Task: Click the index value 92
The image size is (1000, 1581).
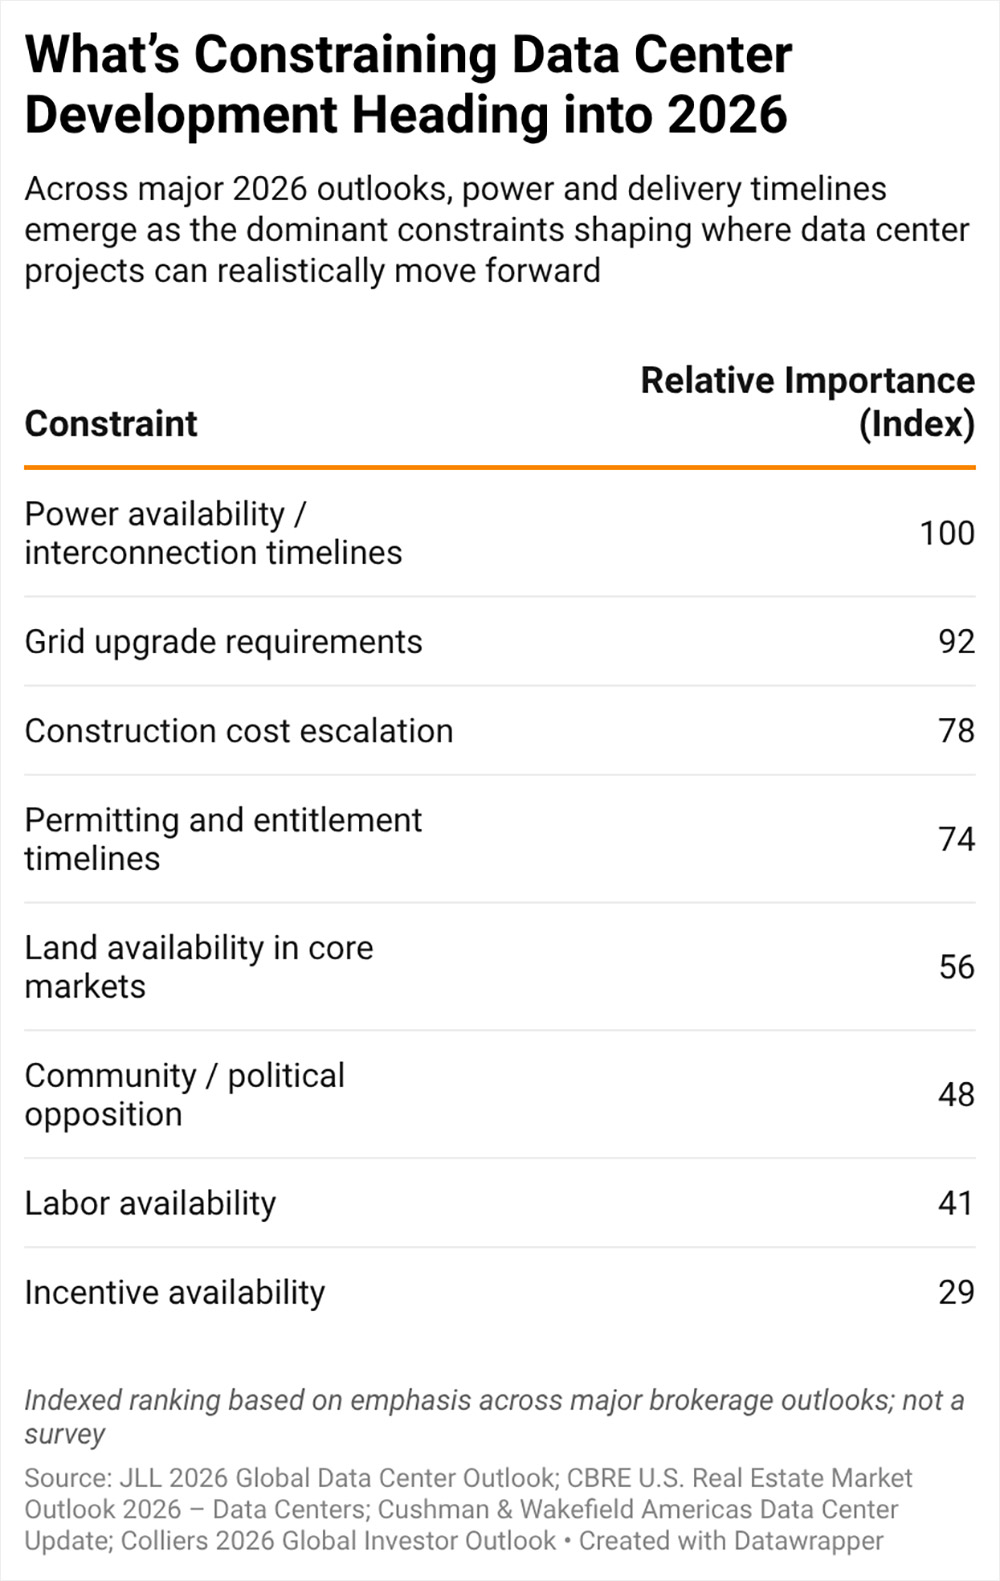Action: [956, 642]
